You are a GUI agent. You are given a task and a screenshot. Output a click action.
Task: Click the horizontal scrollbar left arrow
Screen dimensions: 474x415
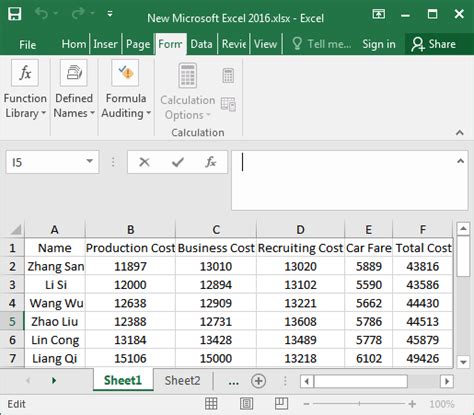point(307,381)
